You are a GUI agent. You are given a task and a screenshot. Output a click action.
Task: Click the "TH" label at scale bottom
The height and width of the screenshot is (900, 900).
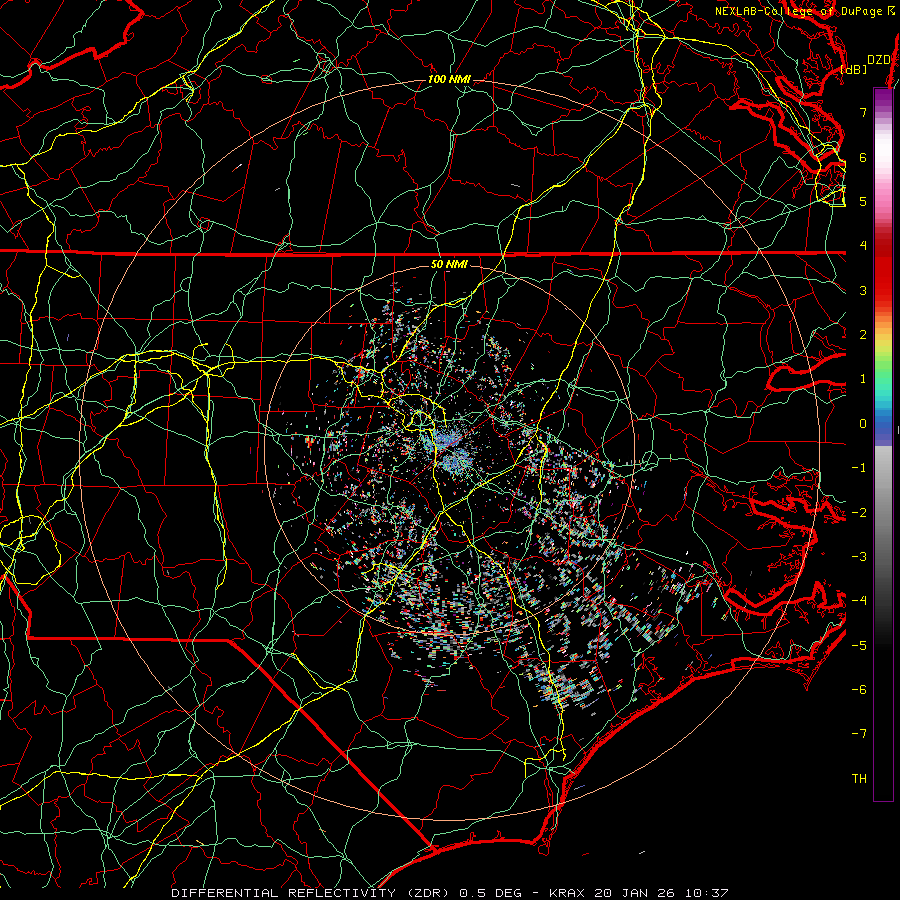pyautogui.click(x=859, y=779)
